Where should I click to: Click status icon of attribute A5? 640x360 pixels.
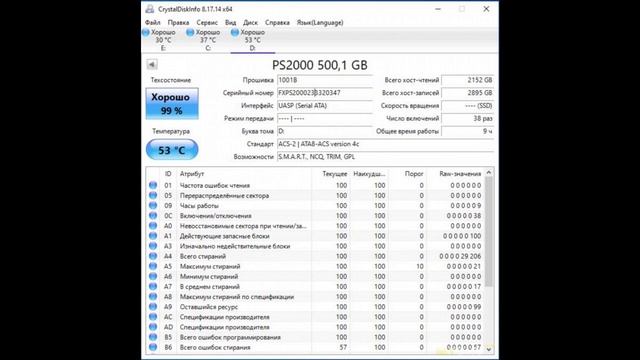click(153, 266)
